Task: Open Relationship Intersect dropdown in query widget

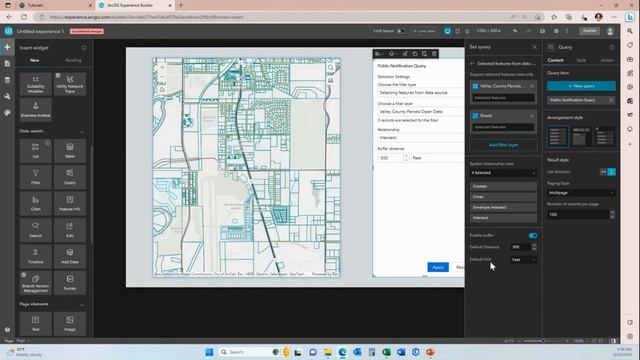Action: point(420,138)
